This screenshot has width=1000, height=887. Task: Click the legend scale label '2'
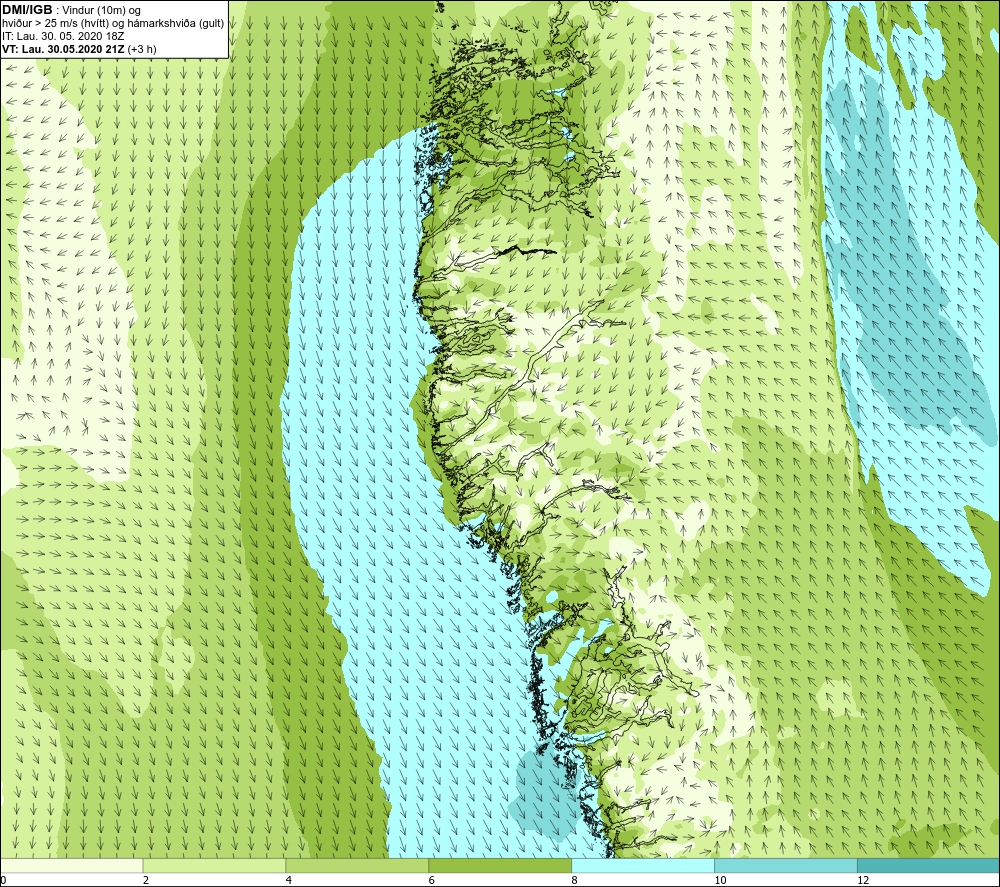(146, 880)
